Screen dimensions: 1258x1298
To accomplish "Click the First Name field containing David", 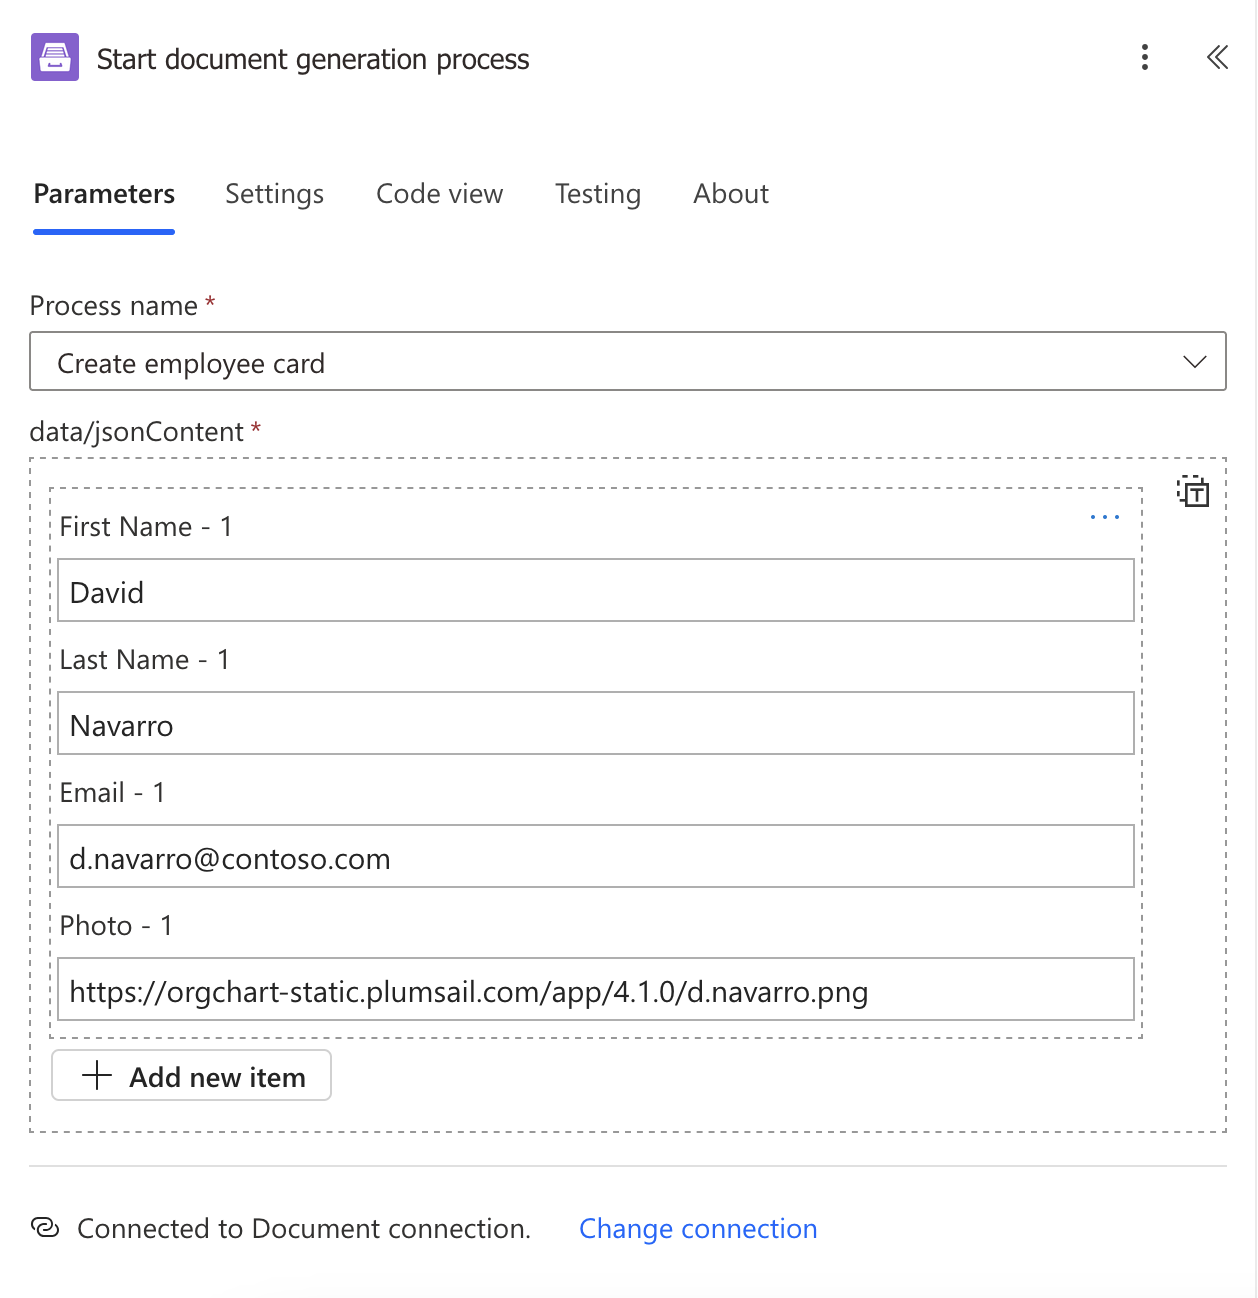I will 595,591.
